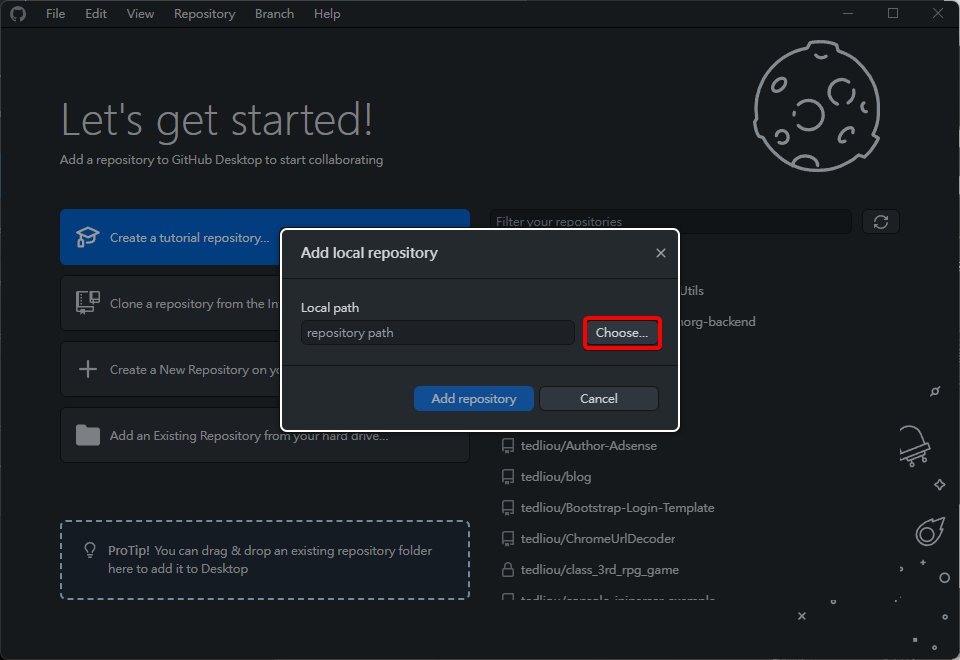Click the lightbulb ProTip icon
This screenshot has height=660, width=960.
(x=90, y=550)
